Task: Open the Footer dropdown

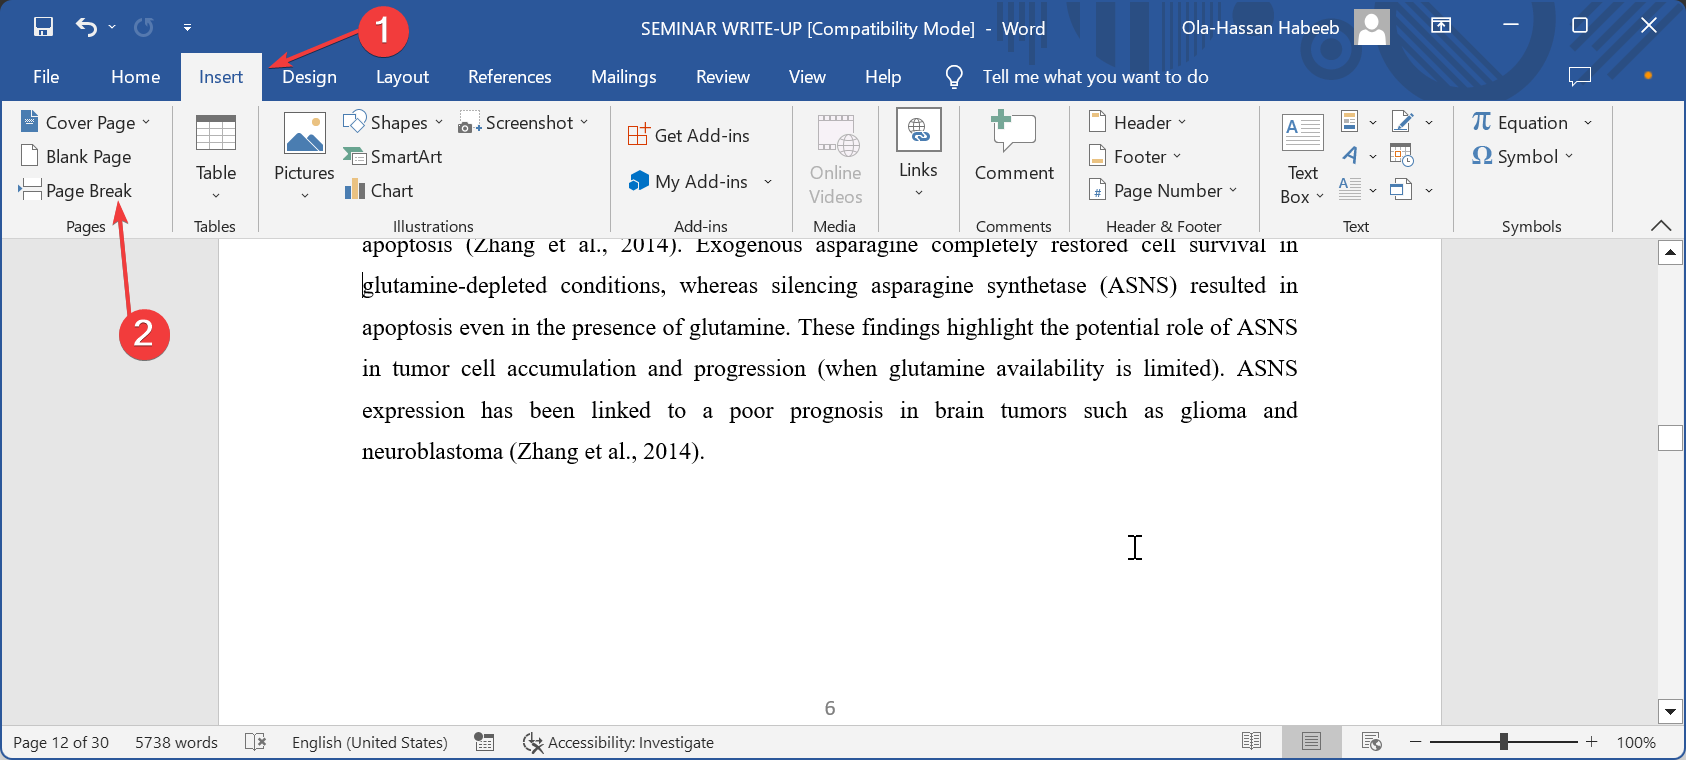Action: click(1135, 156)
